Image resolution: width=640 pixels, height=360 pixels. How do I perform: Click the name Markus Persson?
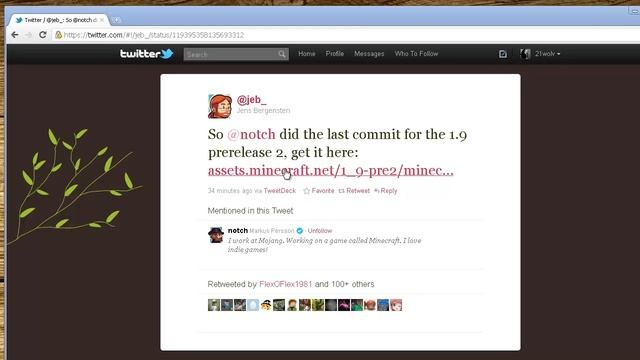[x=272, y=231]
